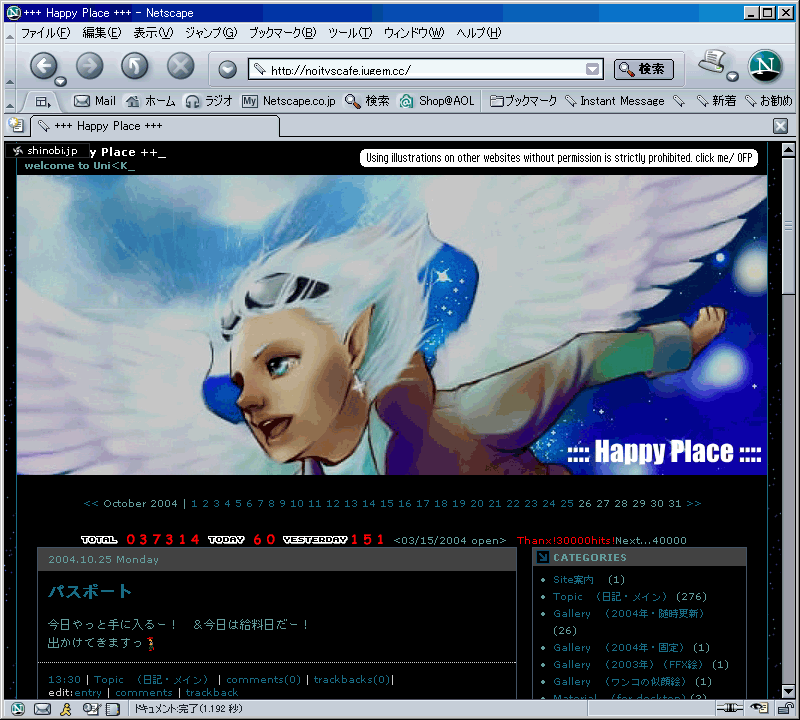Open the Site案内 category link
Viewport: 800px width, 720px height.
(573, 580)
